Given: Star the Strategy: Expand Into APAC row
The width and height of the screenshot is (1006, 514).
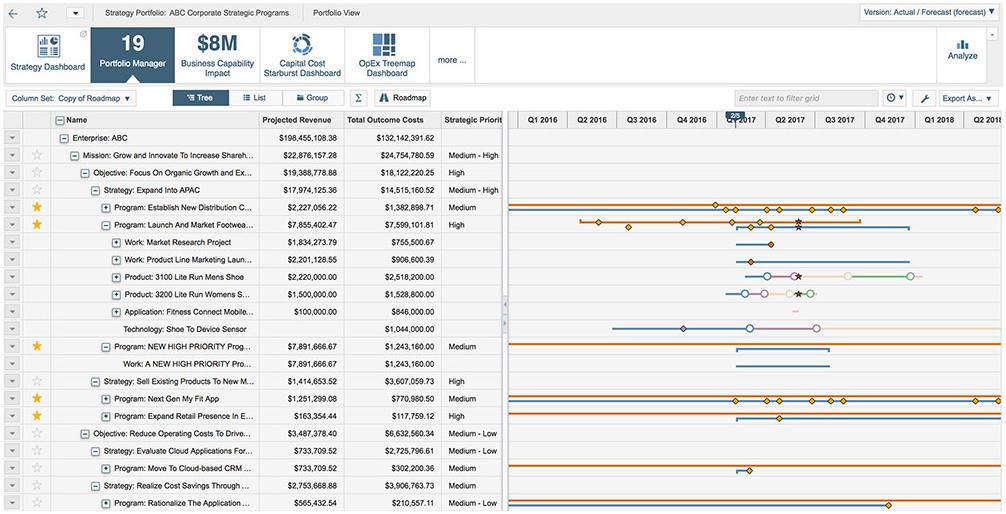Looking at the screenshot, I should point(37,189).
